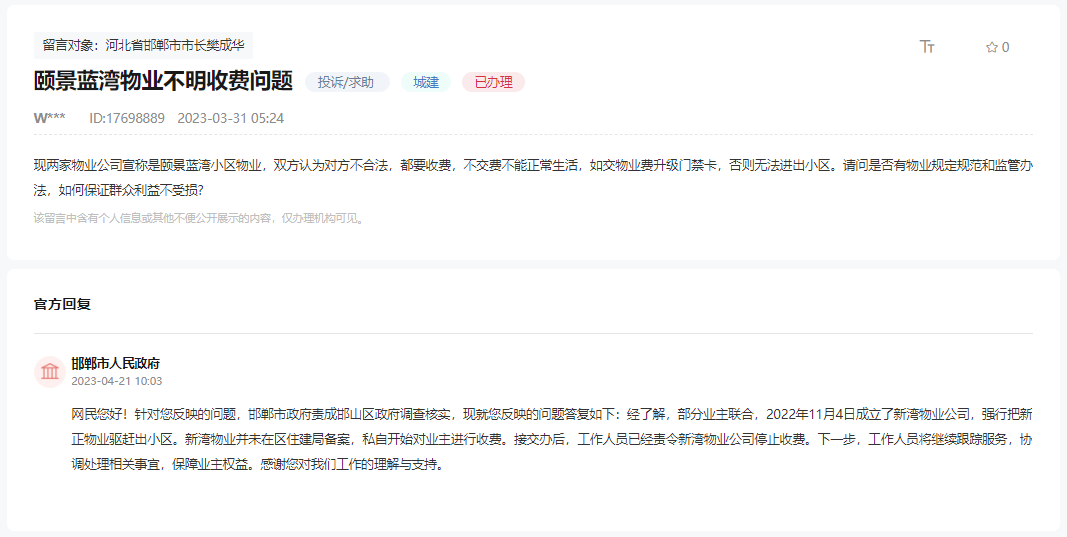Click the complaint body starting 现两家物业公司

534,178
